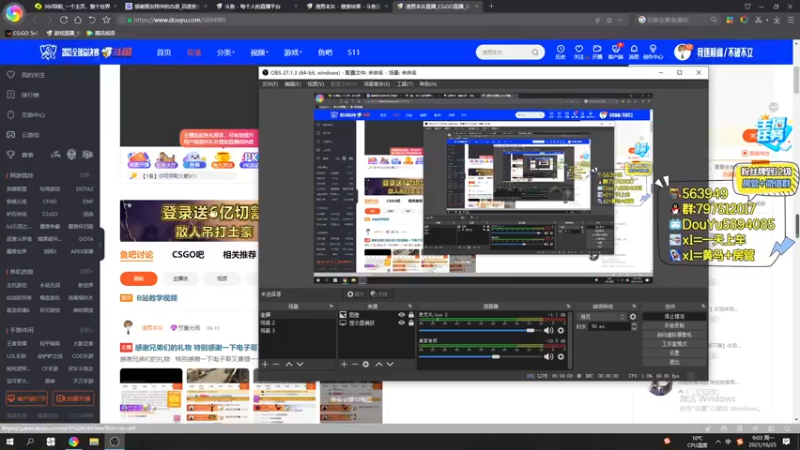The image size is (800, 450).
Task: Move source down in OBS Sources panel
Action: coord(390,364)
